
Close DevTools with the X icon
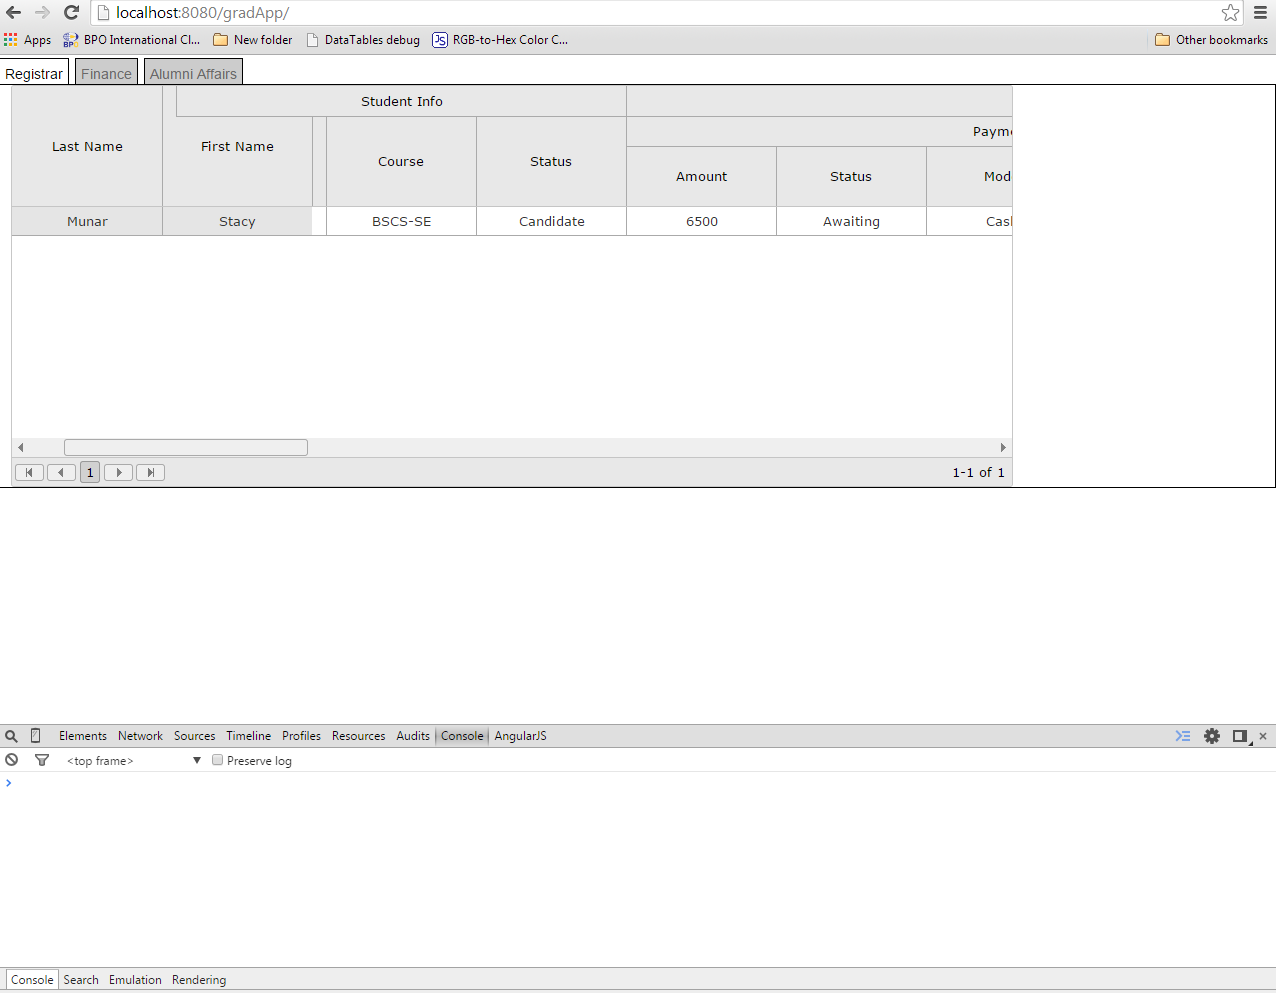(x=1263, y=736)
